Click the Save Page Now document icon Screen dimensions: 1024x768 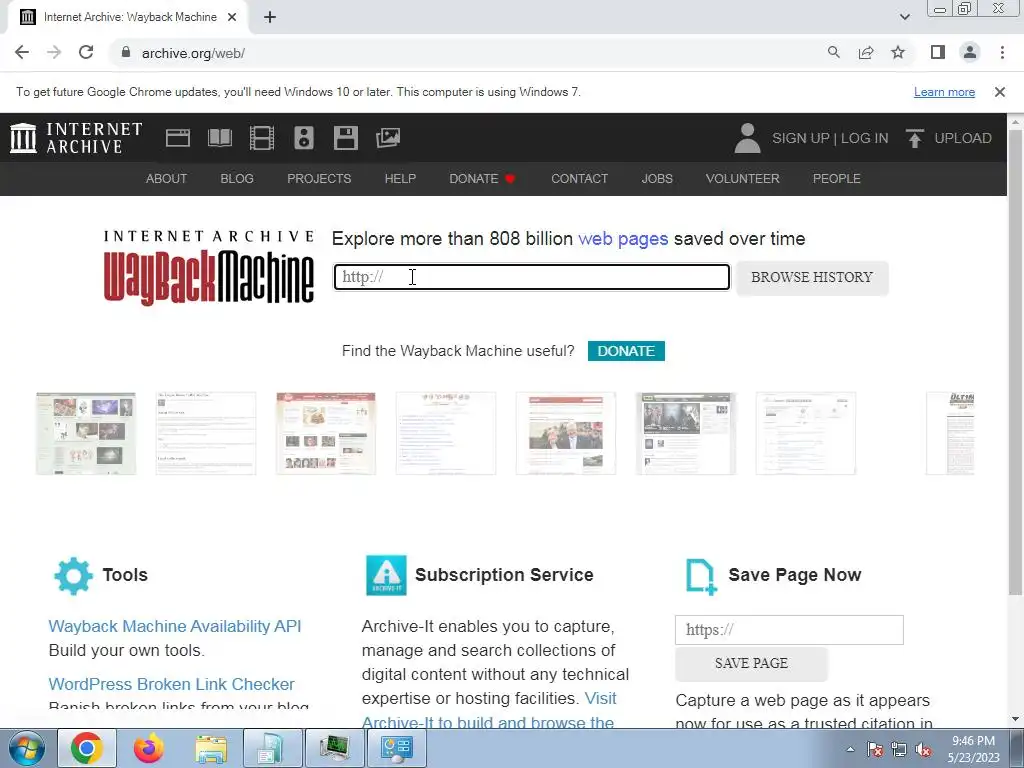tap(701, 577)
